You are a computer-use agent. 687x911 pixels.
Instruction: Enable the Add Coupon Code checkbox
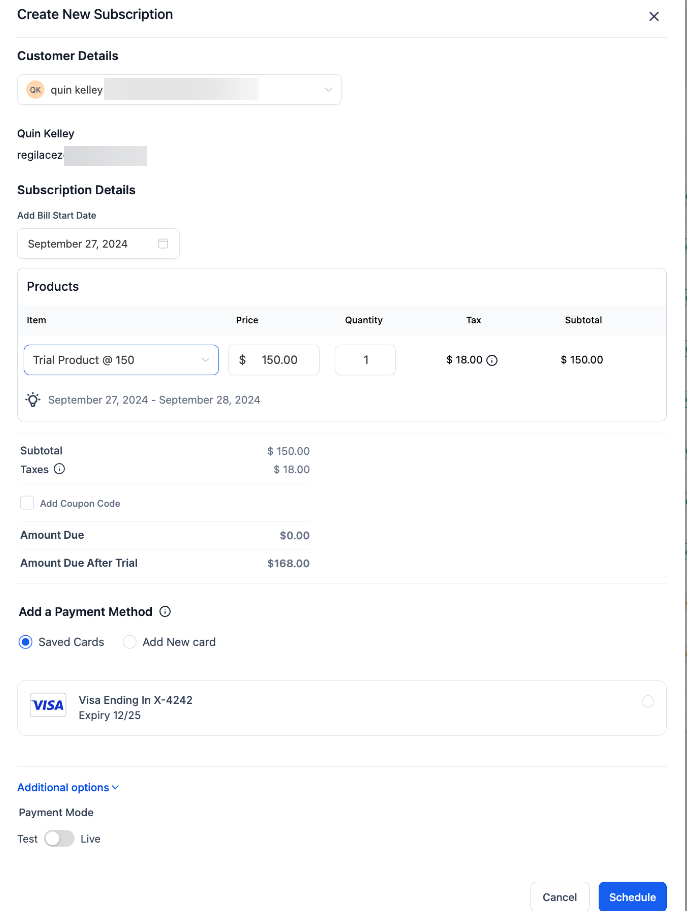(x=27, y=503)
